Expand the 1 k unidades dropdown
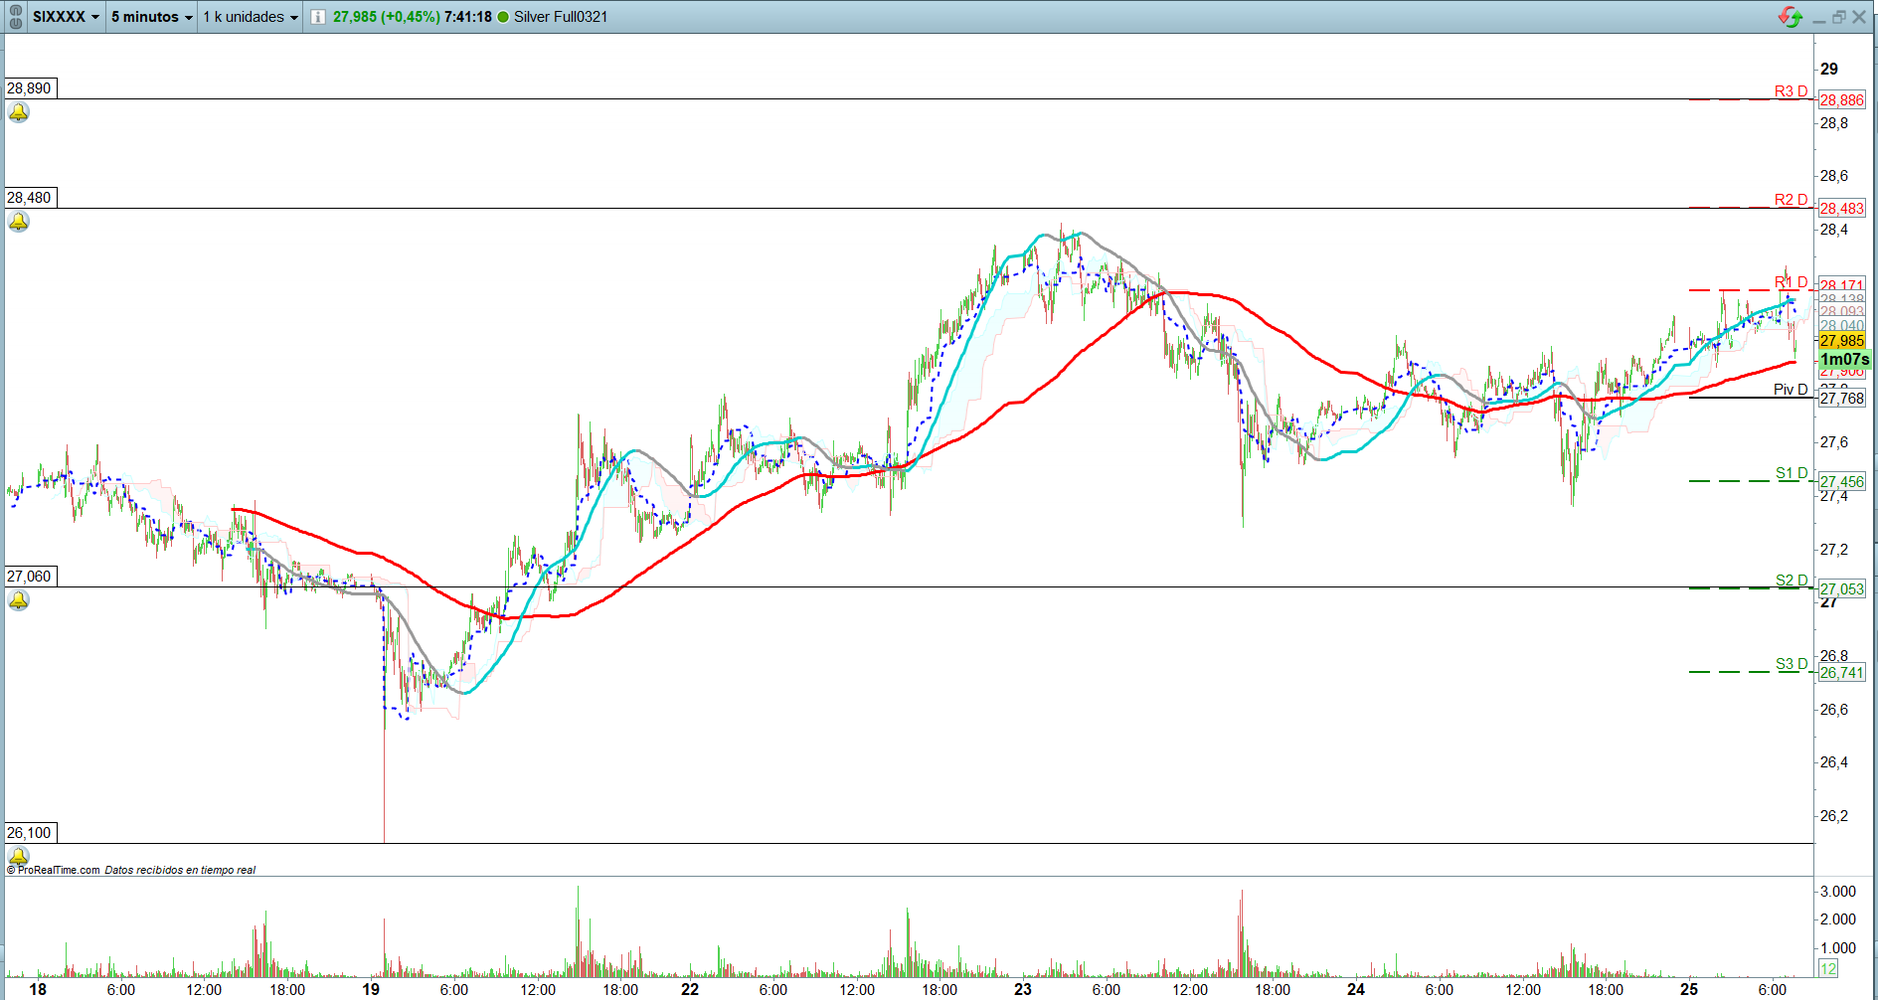This screenshot has width=1878, height=1000. [x=250, y=17]
